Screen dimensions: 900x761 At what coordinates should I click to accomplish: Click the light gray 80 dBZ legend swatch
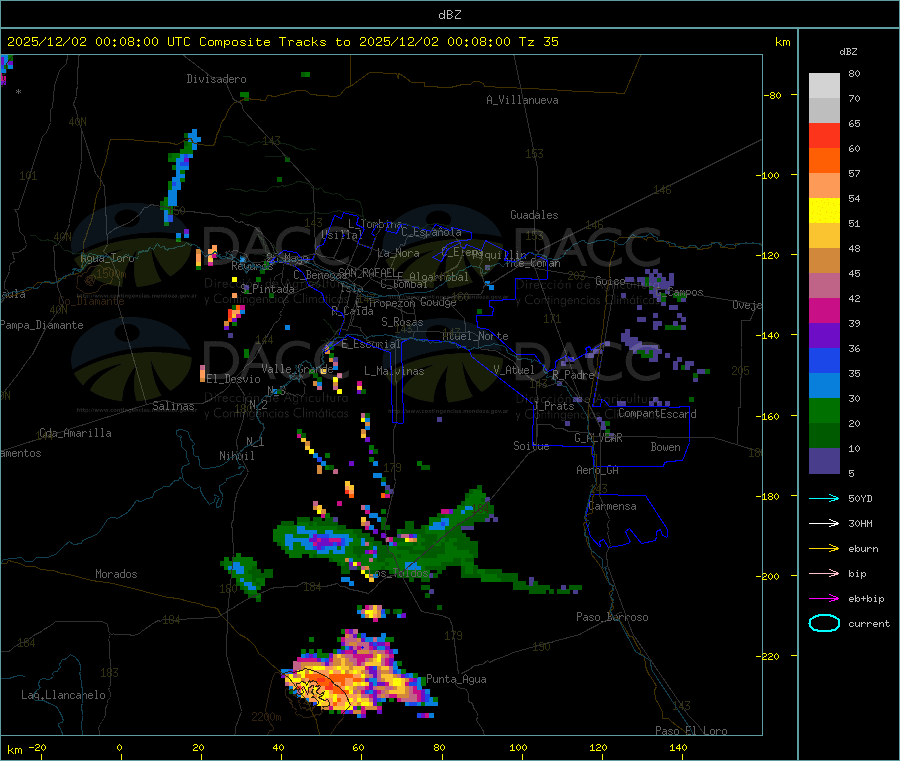pos(824,86)
